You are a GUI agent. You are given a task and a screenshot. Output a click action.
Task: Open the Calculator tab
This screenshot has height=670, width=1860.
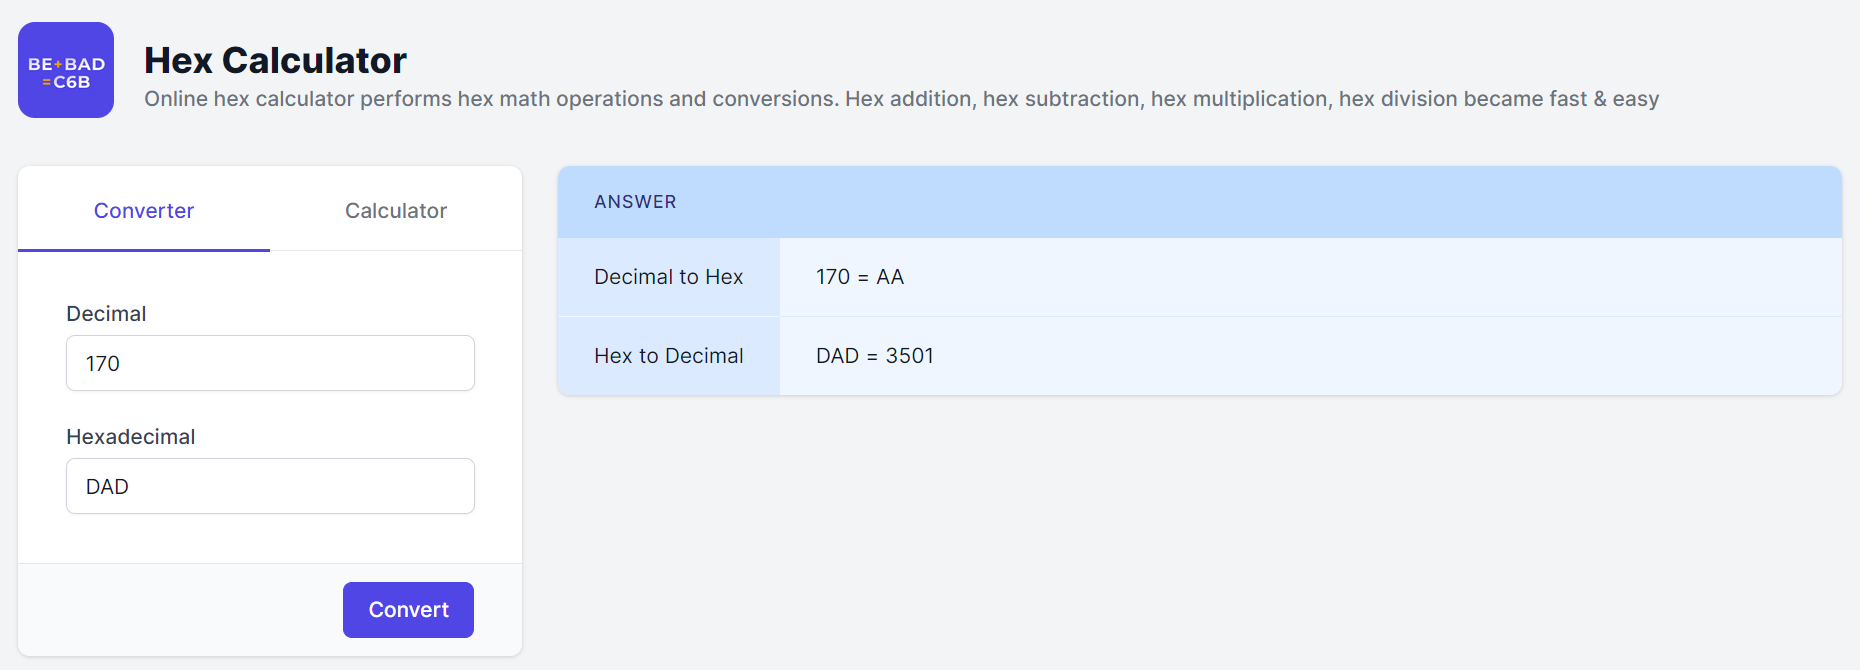[x=396, y=211]
